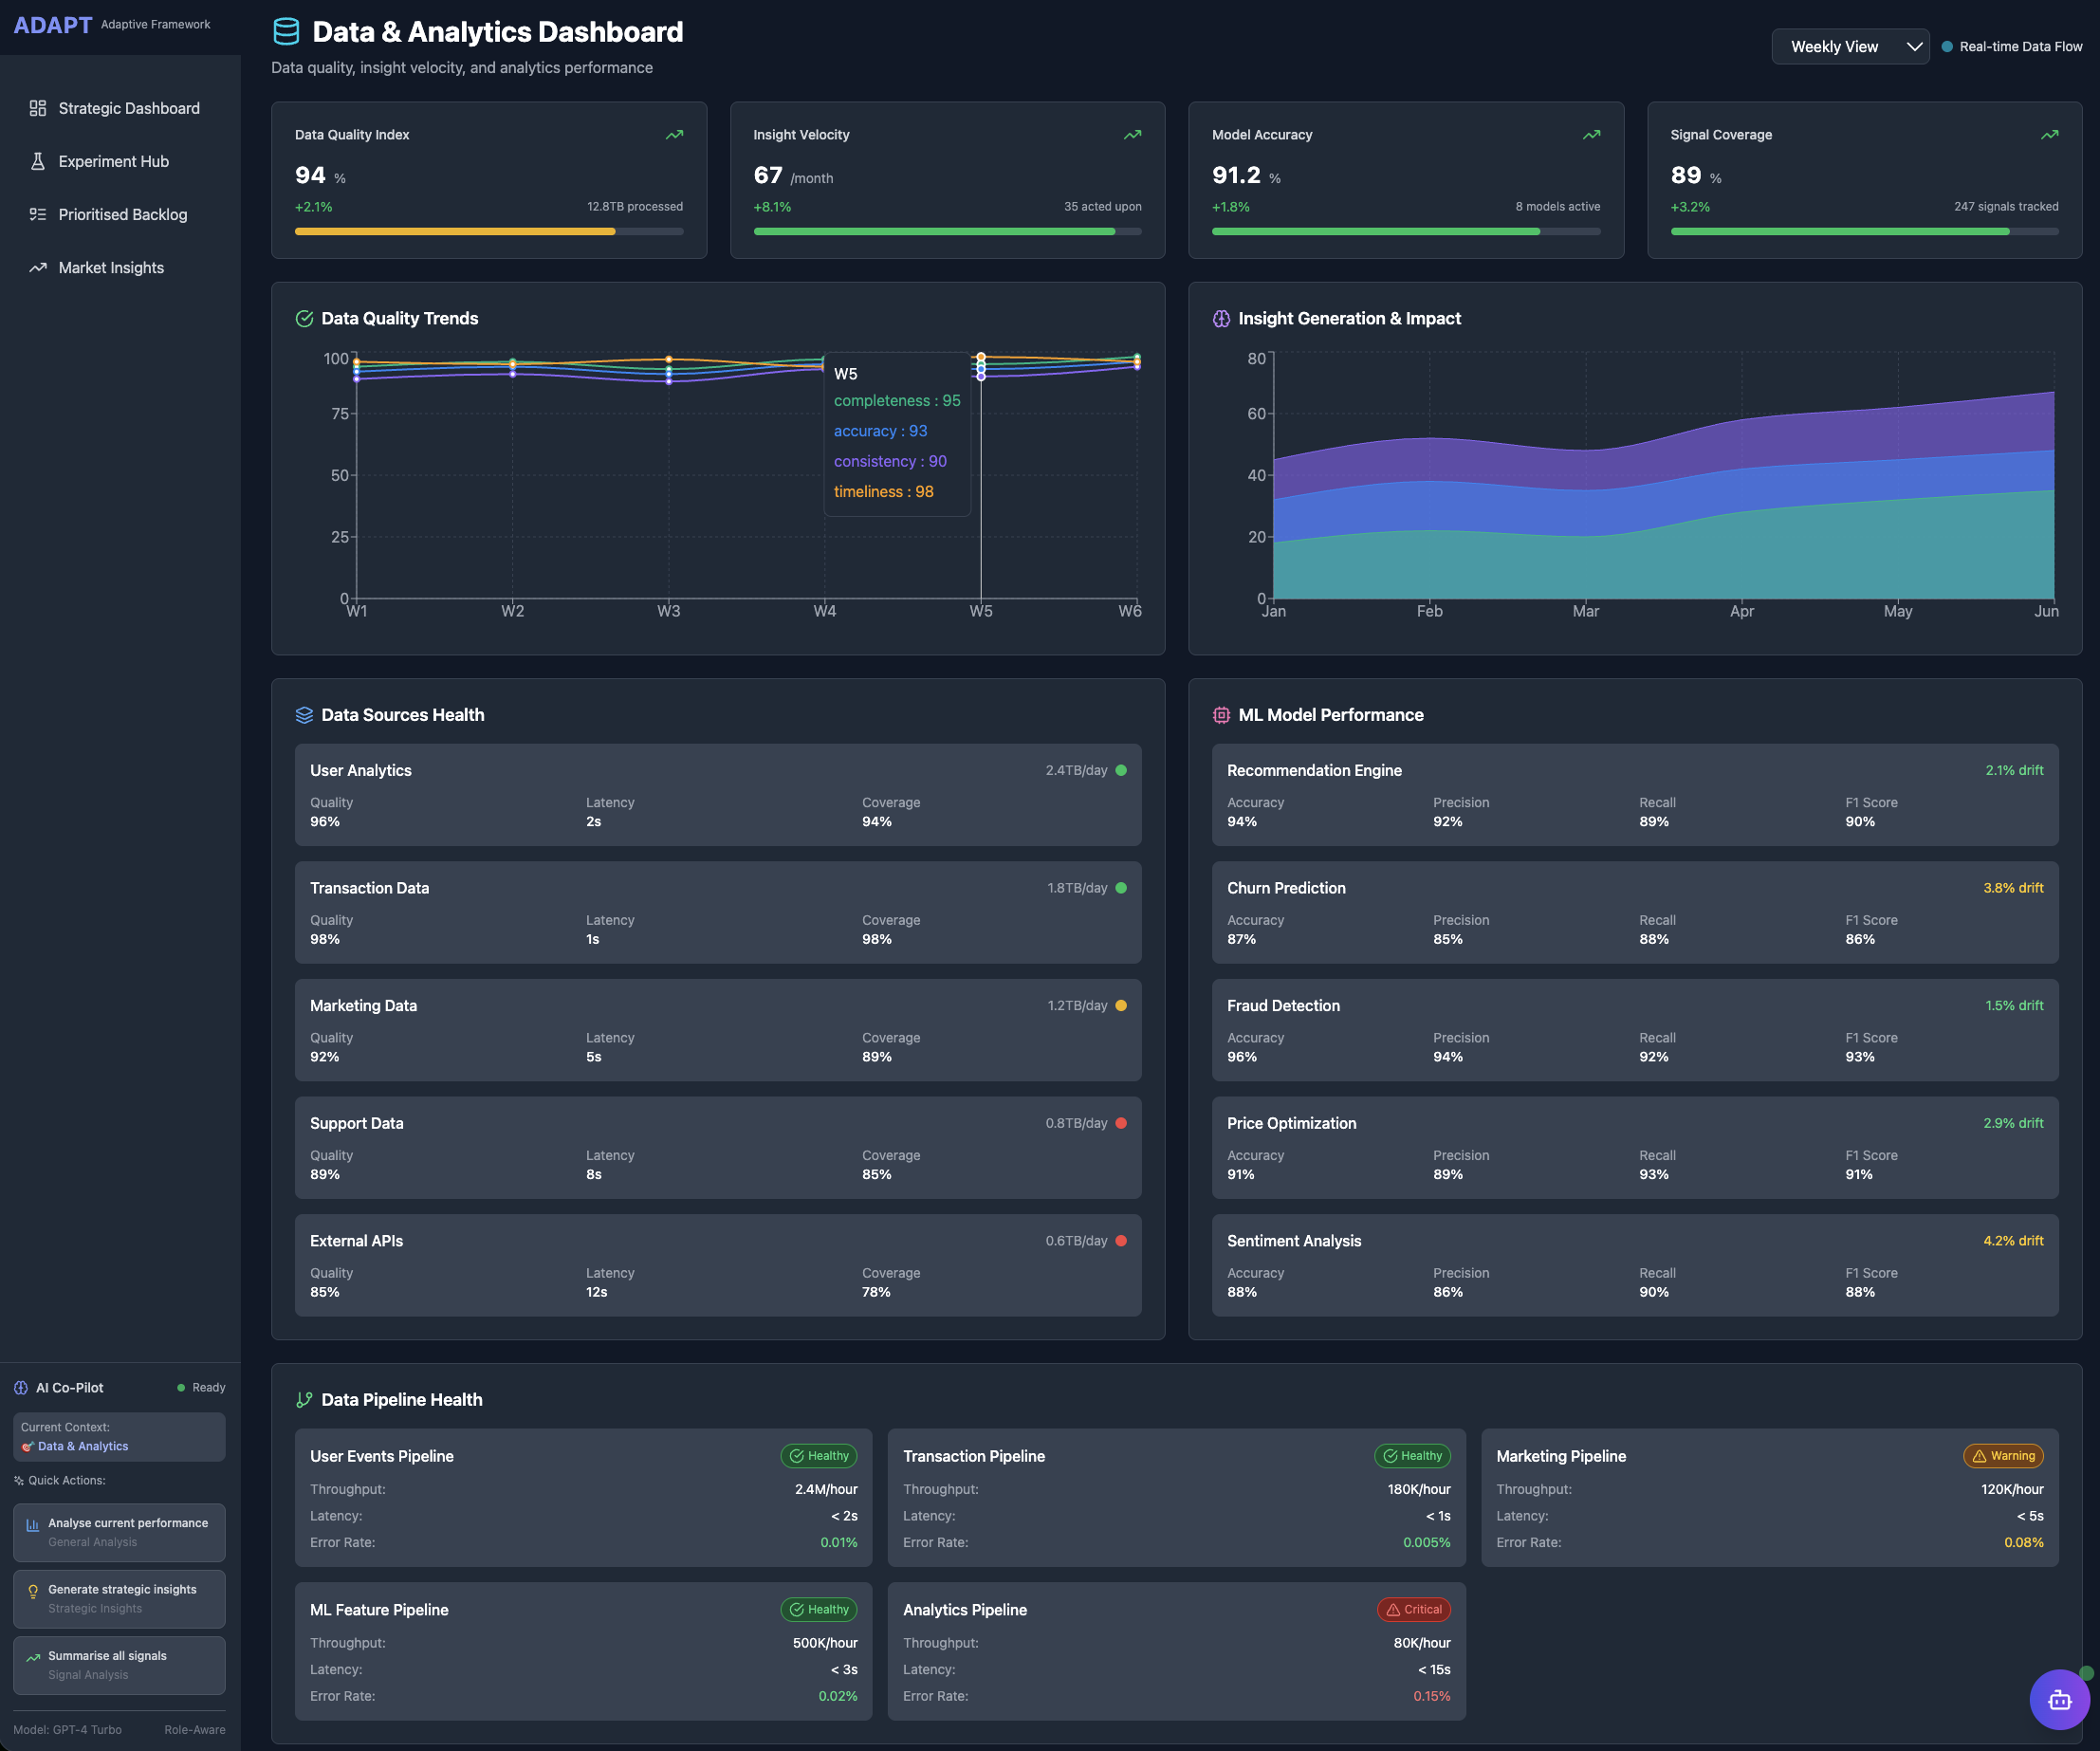Click the database icon beside dashboard title
Viewport: 2100px width, 1751px height.
[286, 32]
